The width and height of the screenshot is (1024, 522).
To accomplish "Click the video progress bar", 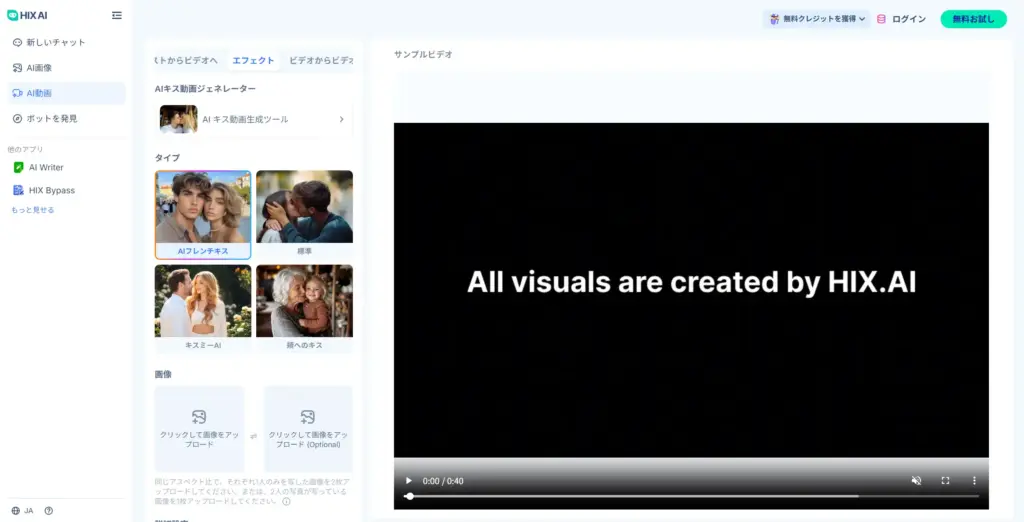I will click(694, 497).
